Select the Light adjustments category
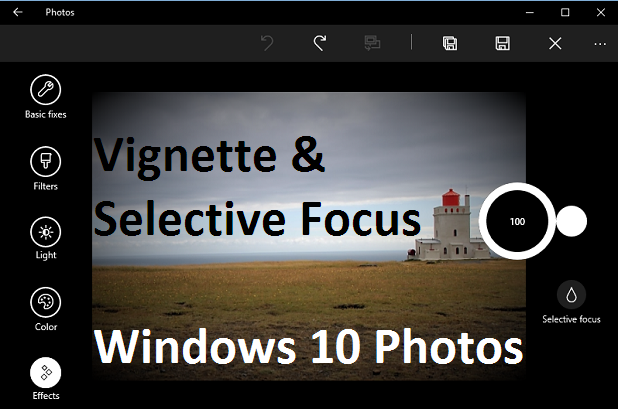Viewport: 618px width, 409px height. click(46, 232)
